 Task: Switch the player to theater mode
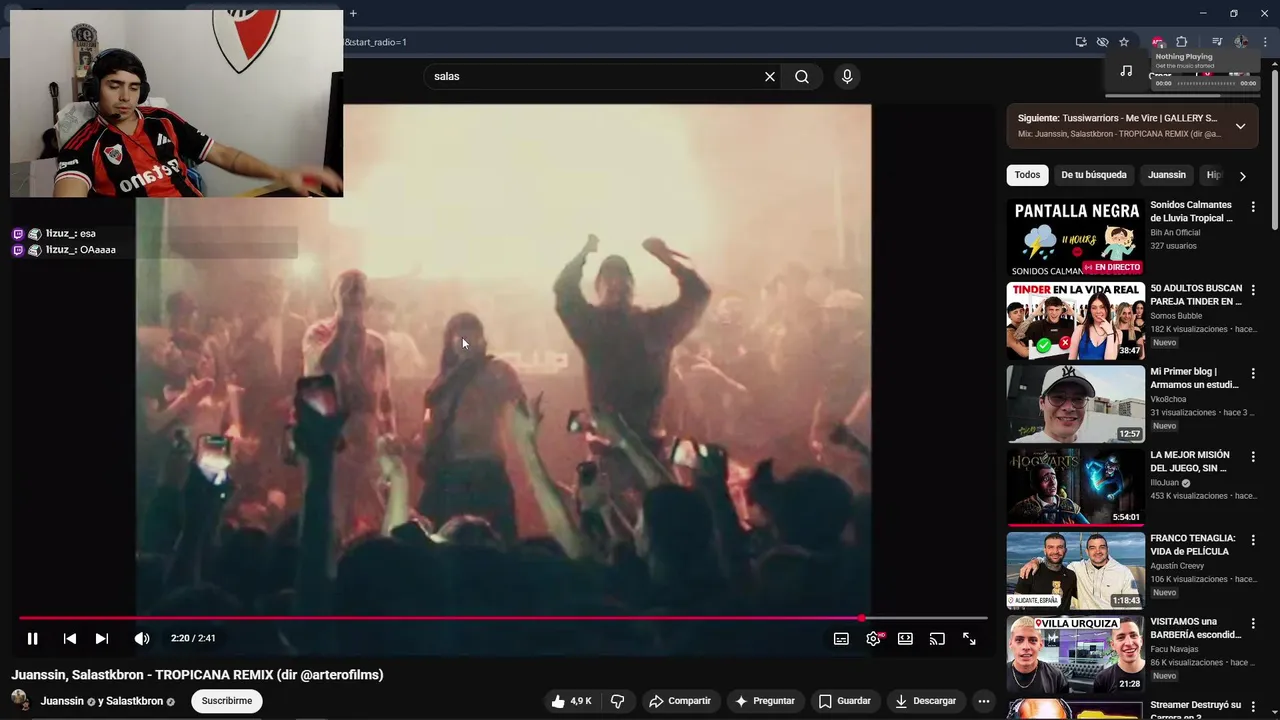click(905, 639)
